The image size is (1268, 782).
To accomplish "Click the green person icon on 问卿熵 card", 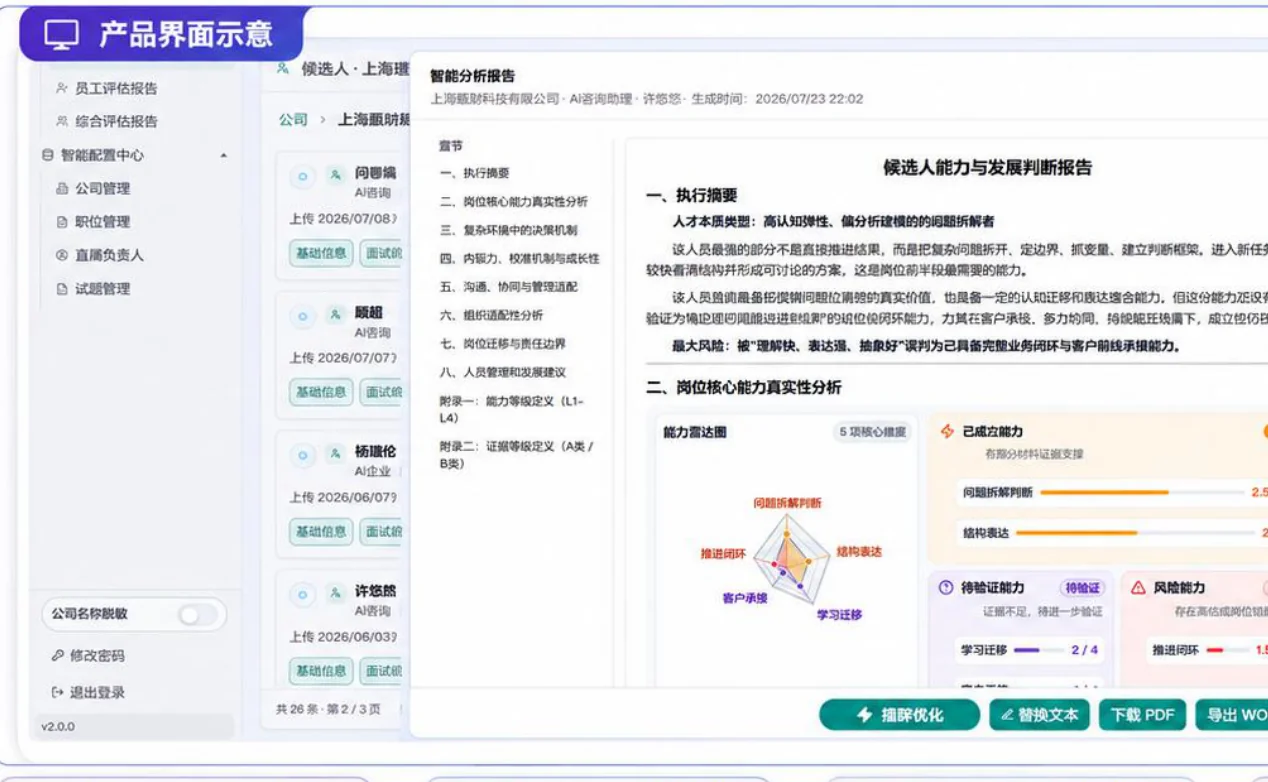I will 335,176.
